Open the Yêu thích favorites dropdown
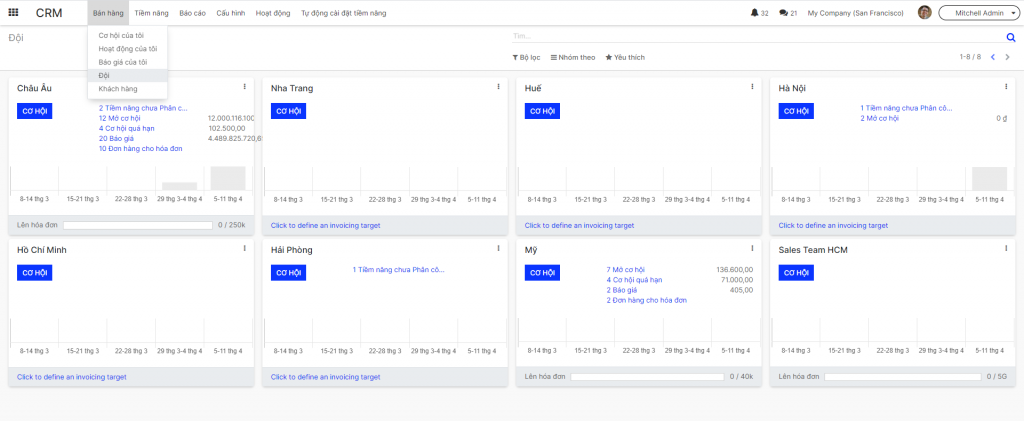The height and width of the screenshot is (421, 1024). (x=625, y=57)
